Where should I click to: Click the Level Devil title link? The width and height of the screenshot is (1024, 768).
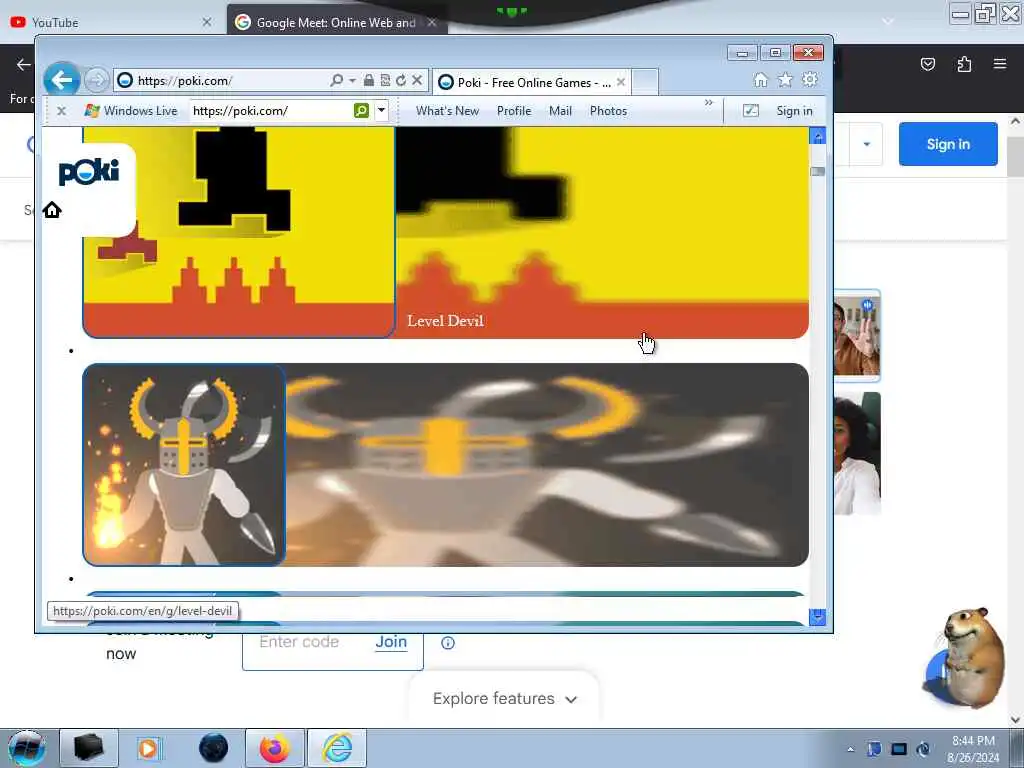click(445, 321)
